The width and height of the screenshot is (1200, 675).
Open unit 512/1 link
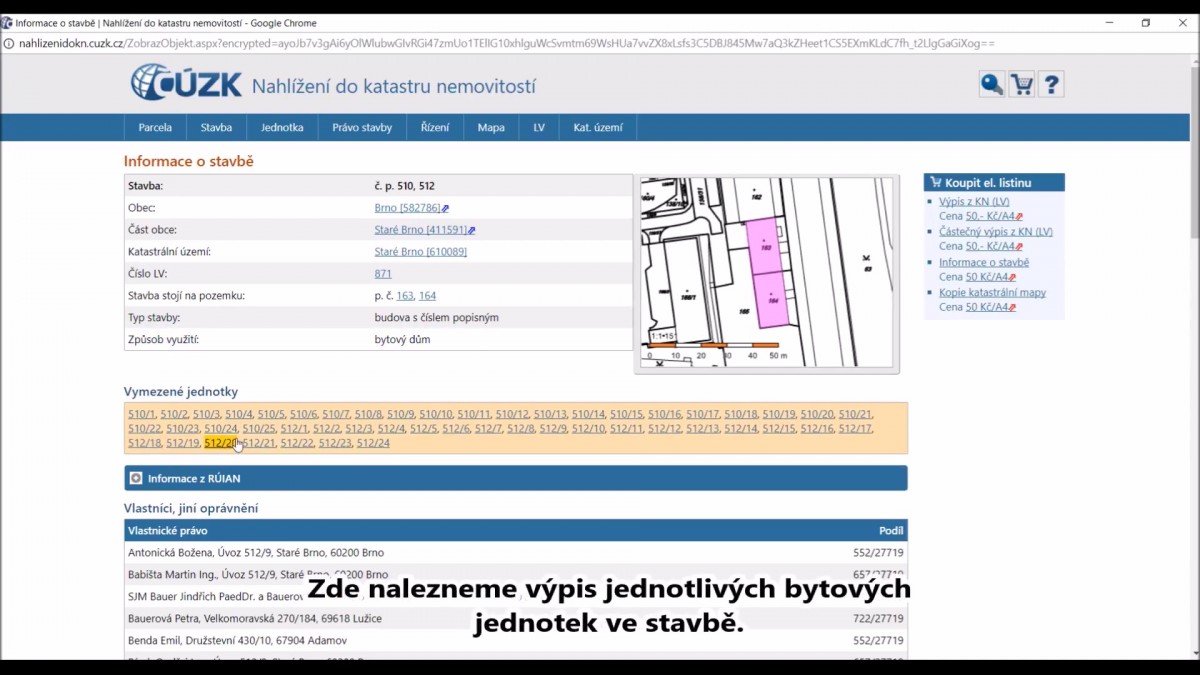(x=294, y=429)
